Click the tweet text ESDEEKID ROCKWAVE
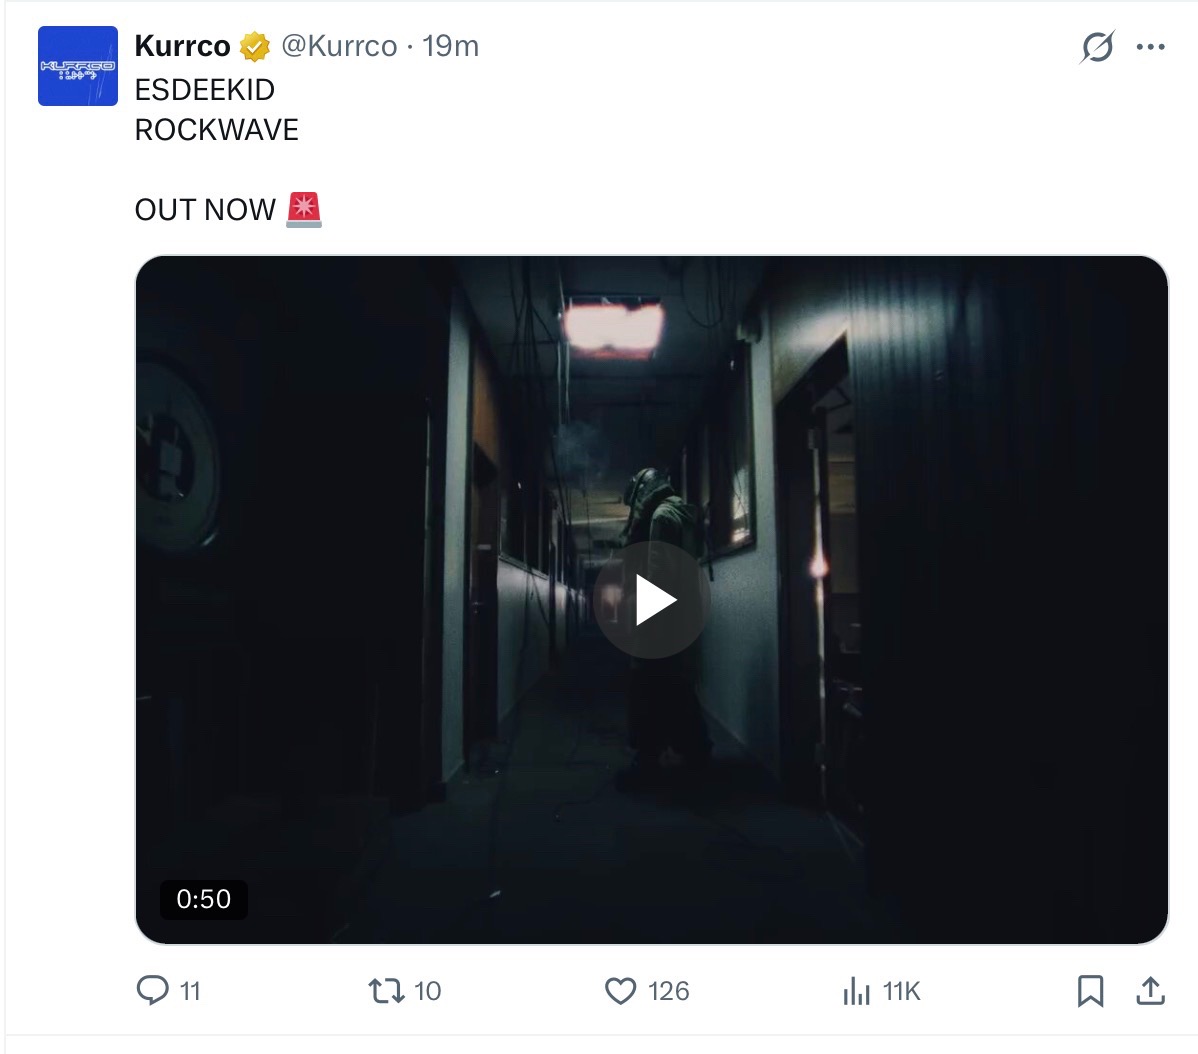 (x=216, y=110)
